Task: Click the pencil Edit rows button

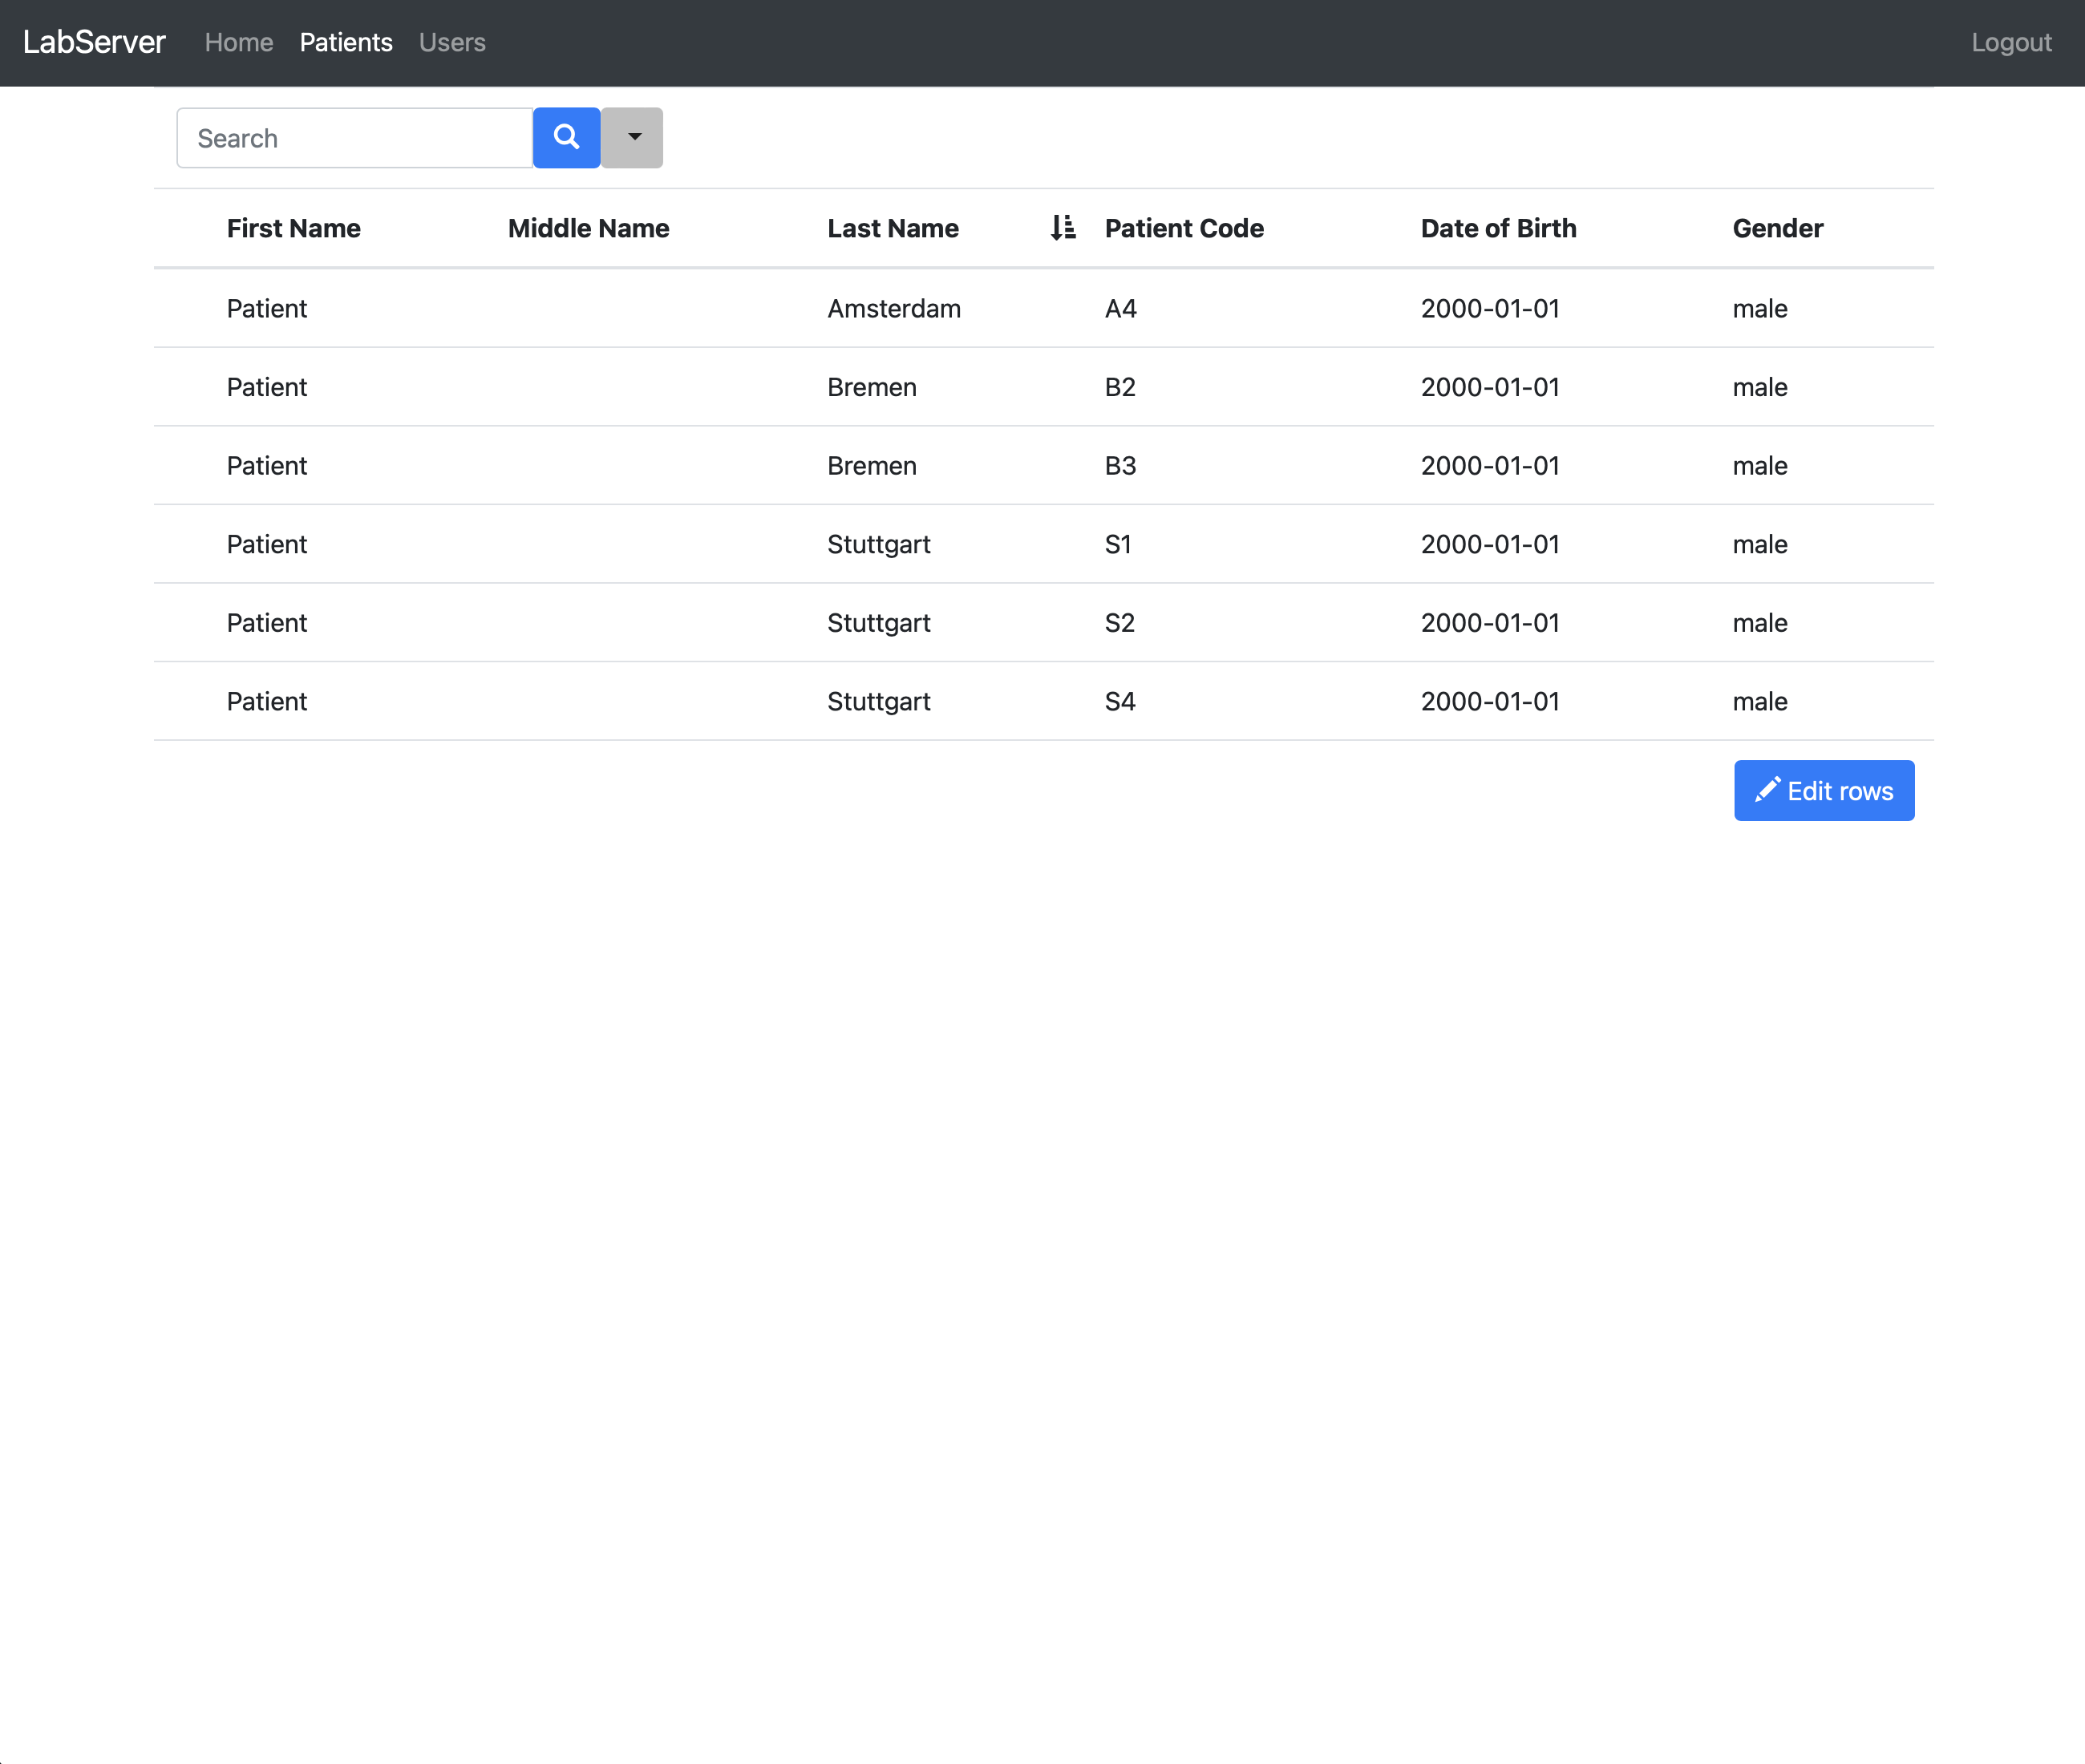Action: [x=1823, y=790]
